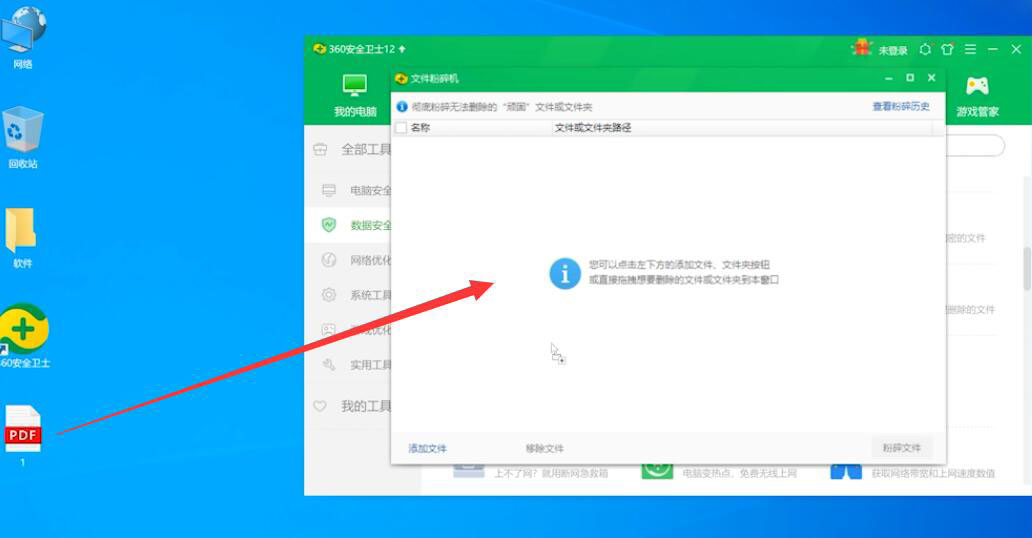Open the 360 main menu hamburger icon
Image resolution: width=1032 pixels, height=538 pixels.
pyautogui.click(x=970, y=49)
